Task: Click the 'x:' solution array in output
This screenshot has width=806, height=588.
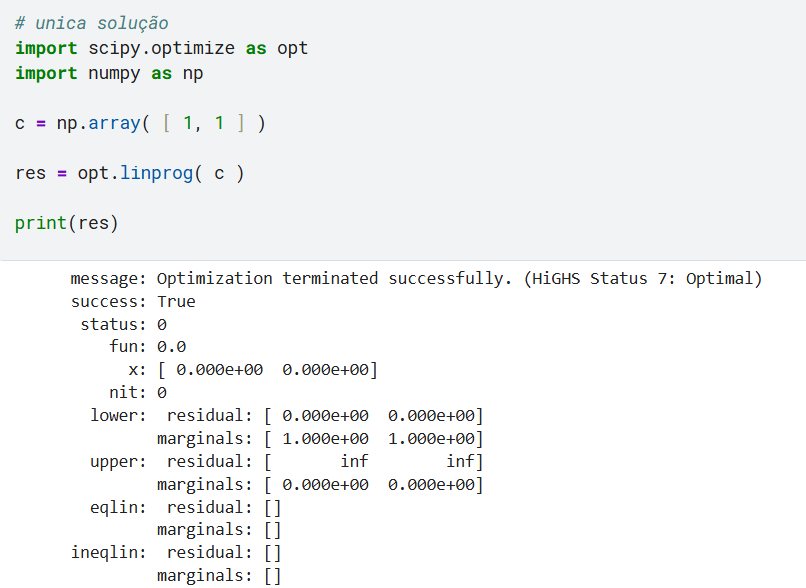Action: click(275, 370)
